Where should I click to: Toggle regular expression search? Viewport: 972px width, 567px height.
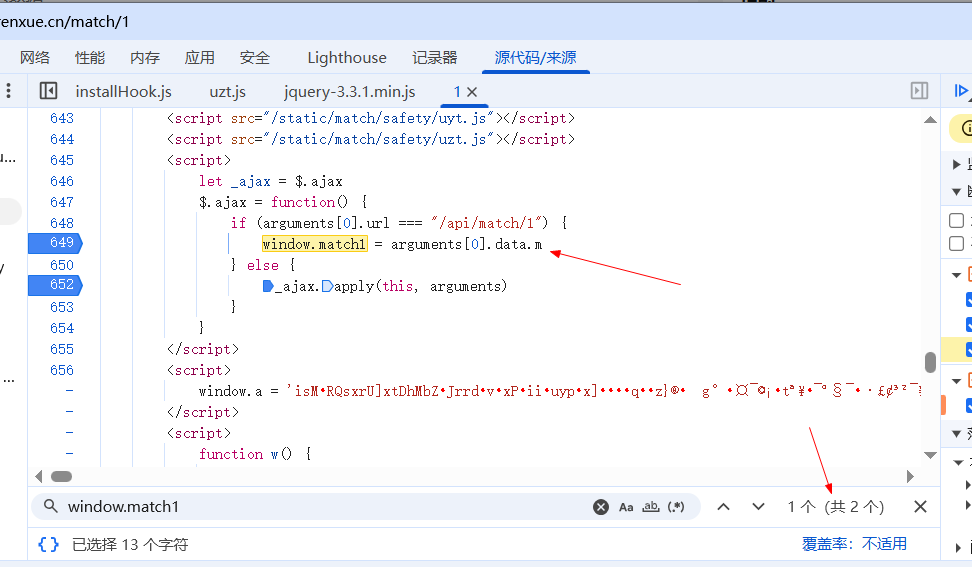[676, 507]
